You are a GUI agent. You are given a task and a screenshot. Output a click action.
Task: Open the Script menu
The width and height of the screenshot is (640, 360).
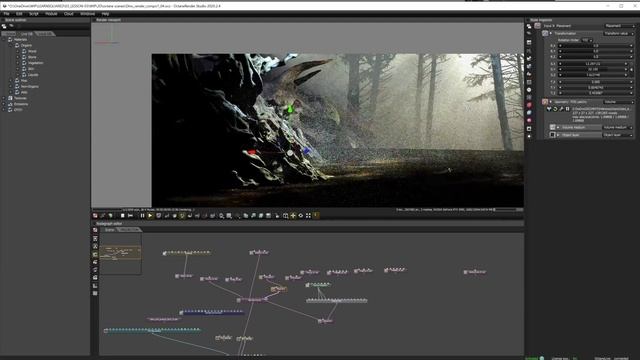pyautogui.click(x=33, y=13)
